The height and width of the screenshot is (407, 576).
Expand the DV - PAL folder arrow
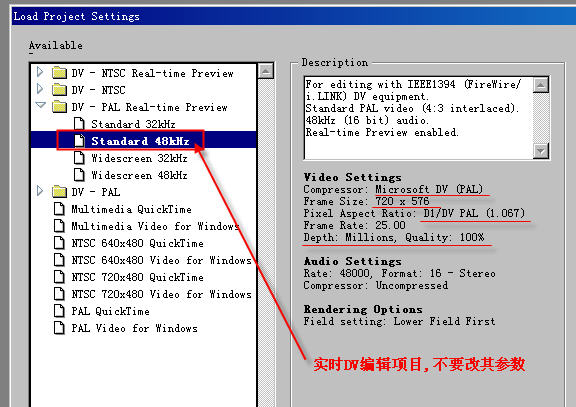(x=40, y=191)
